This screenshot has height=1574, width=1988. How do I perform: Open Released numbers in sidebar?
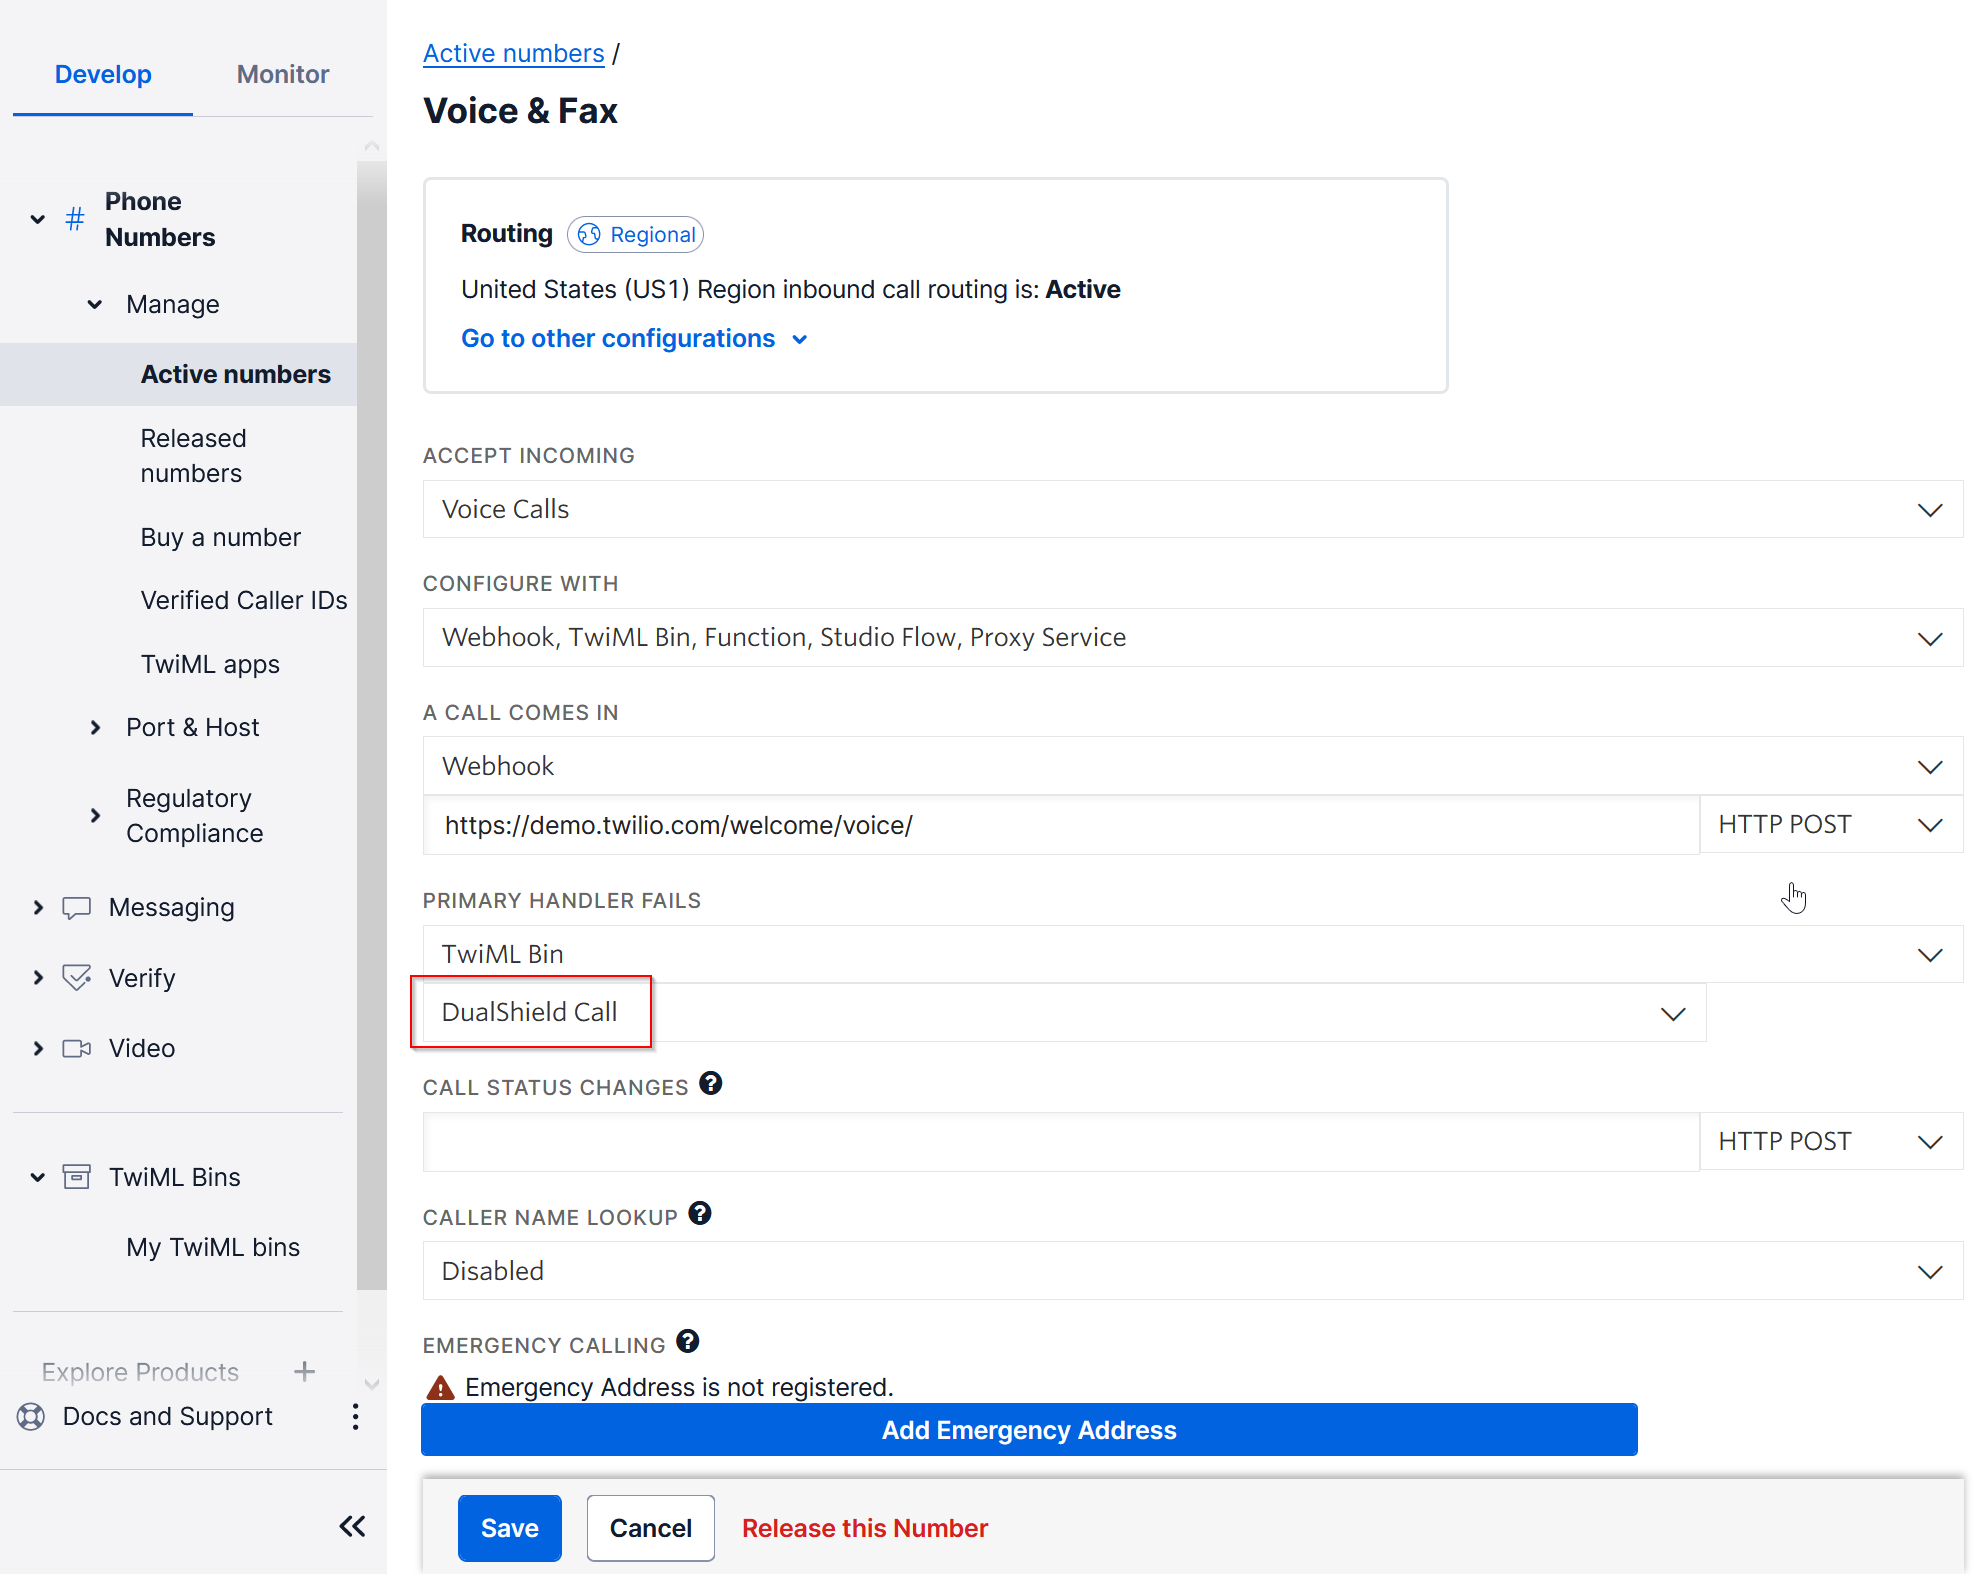193,455
